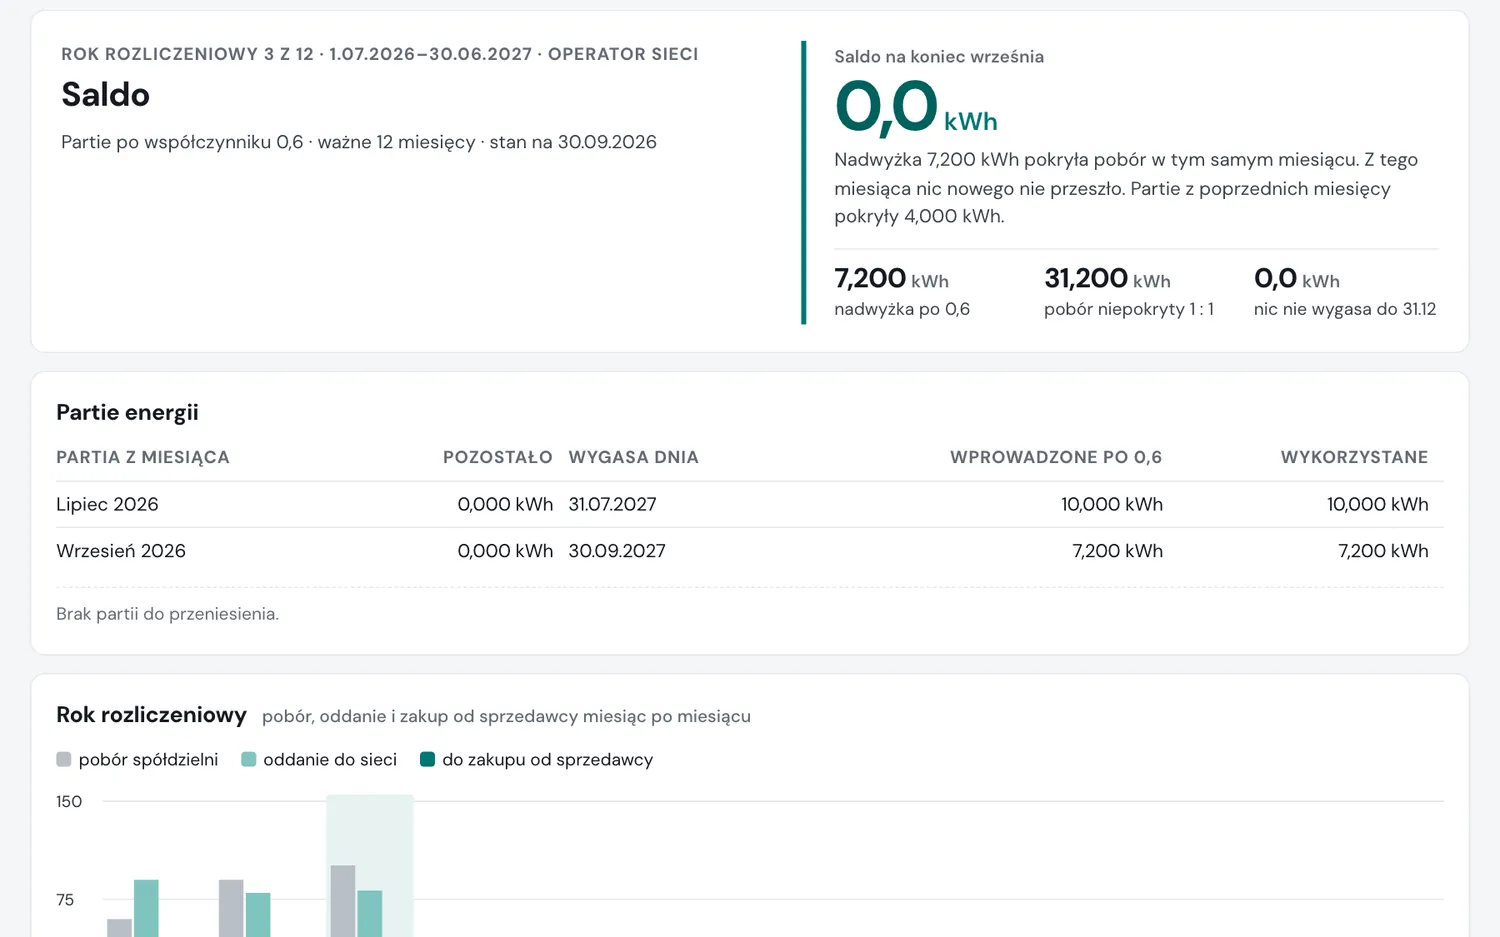Click the 'Nadwyżka 7,200 kWh pokryła pobór' paragraph
This screenshot has height=937, width=1500.
1126,188
